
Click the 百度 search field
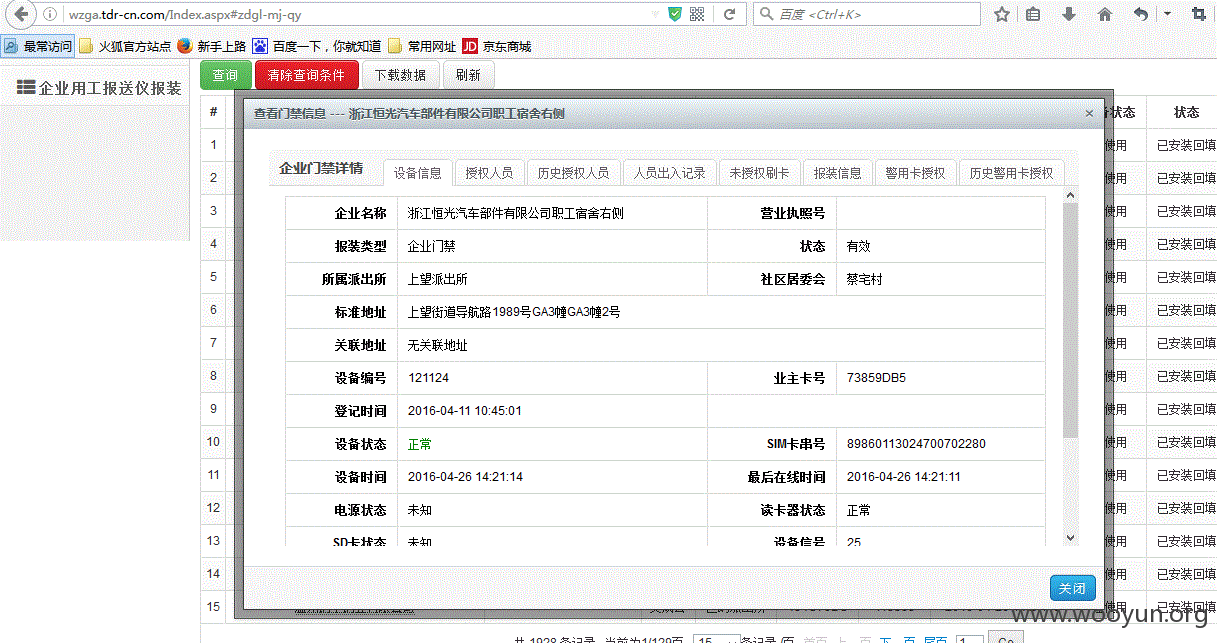tap(867, 15)
